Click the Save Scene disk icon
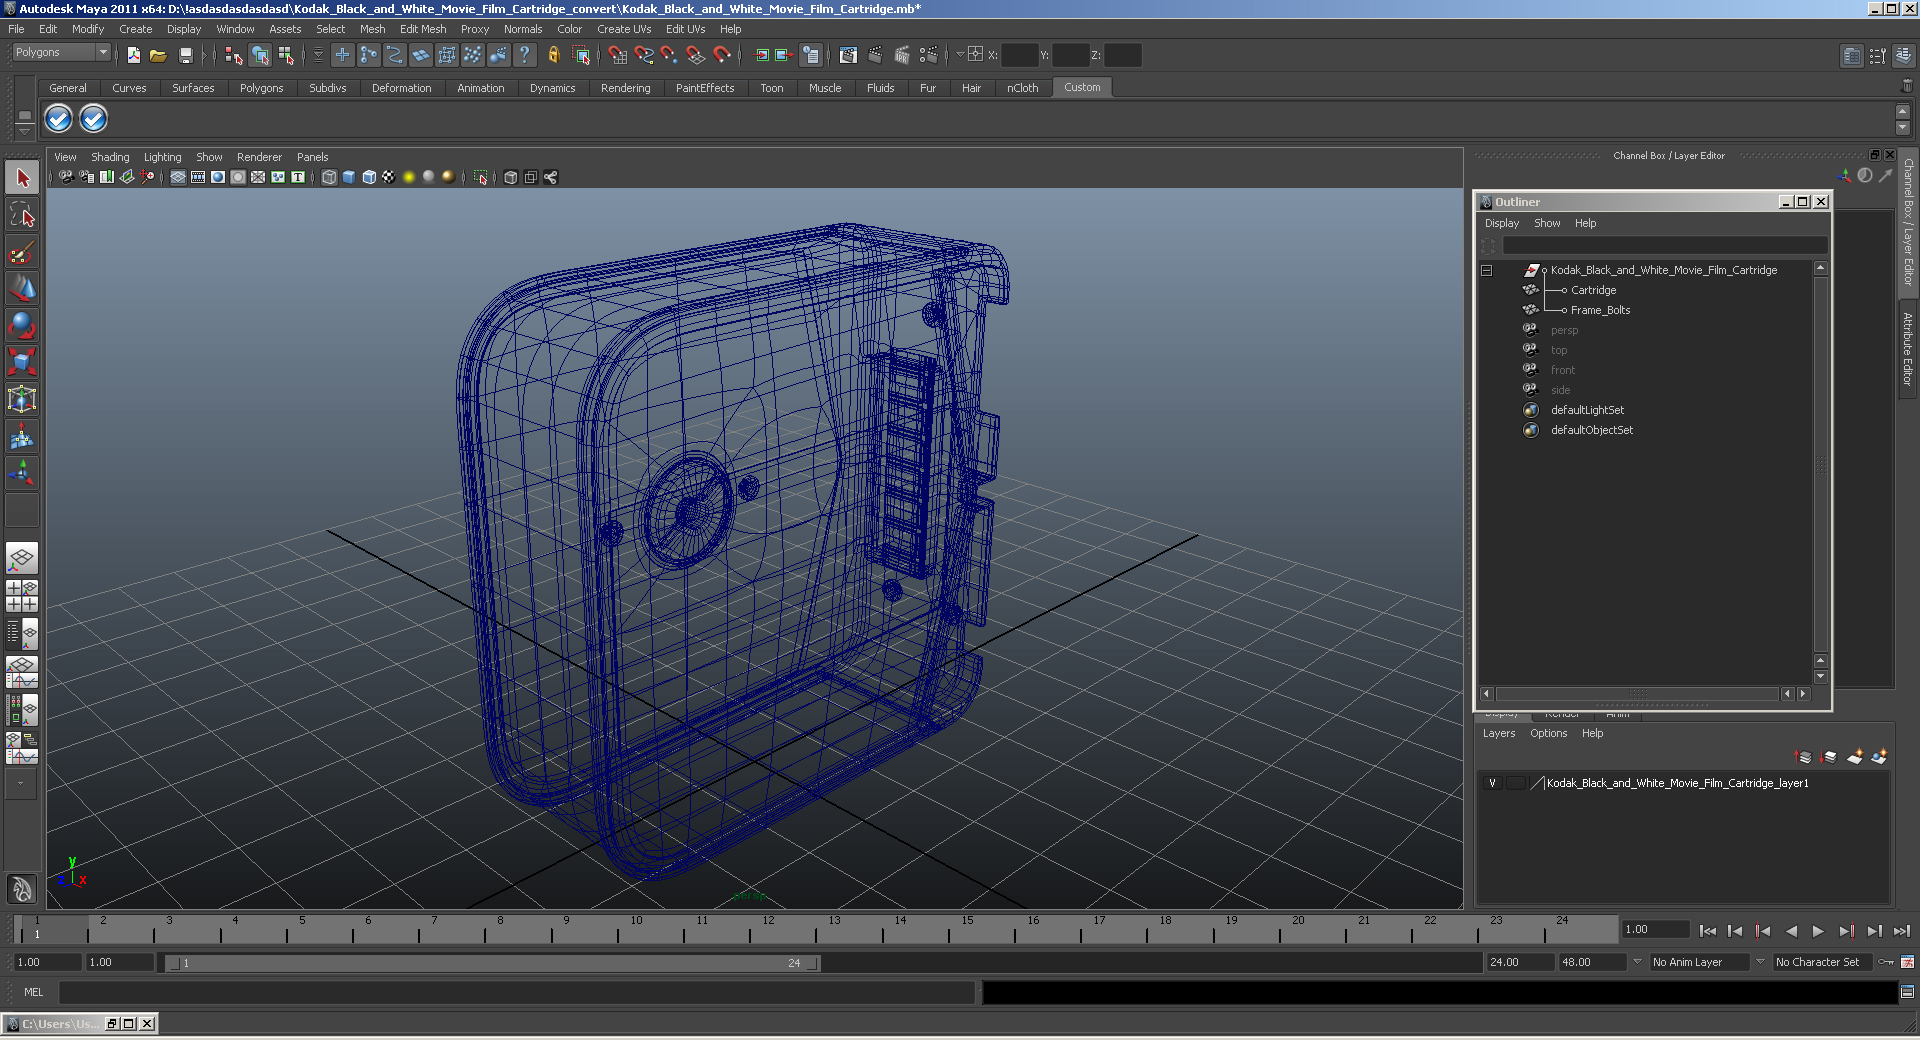 coord(185,55)
